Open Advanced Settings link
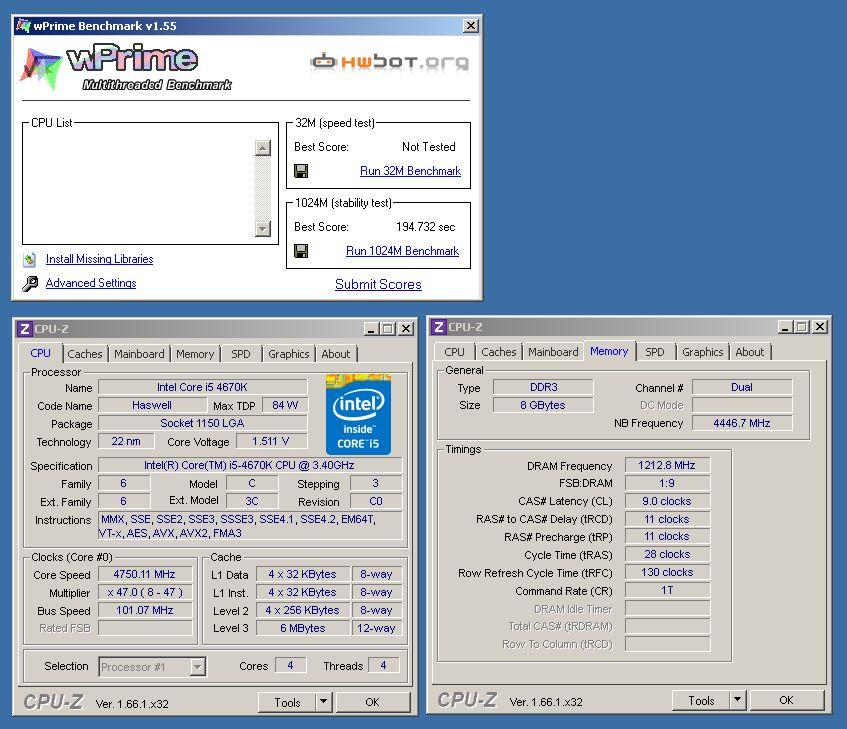 pos(91,283)
